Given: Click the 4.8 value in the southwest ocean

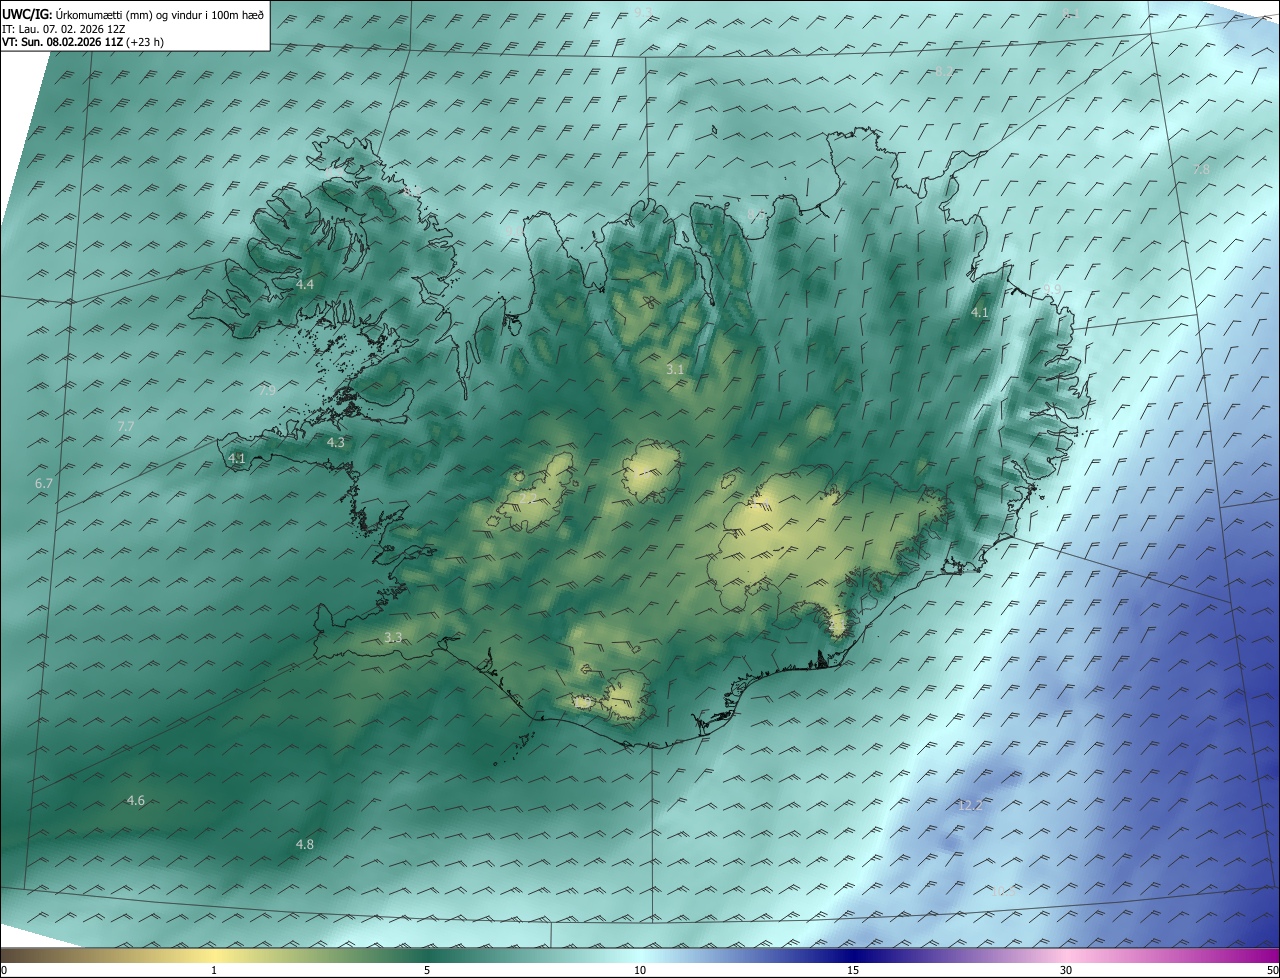Looking at the screenshot, I should click(x=305, y=844).
